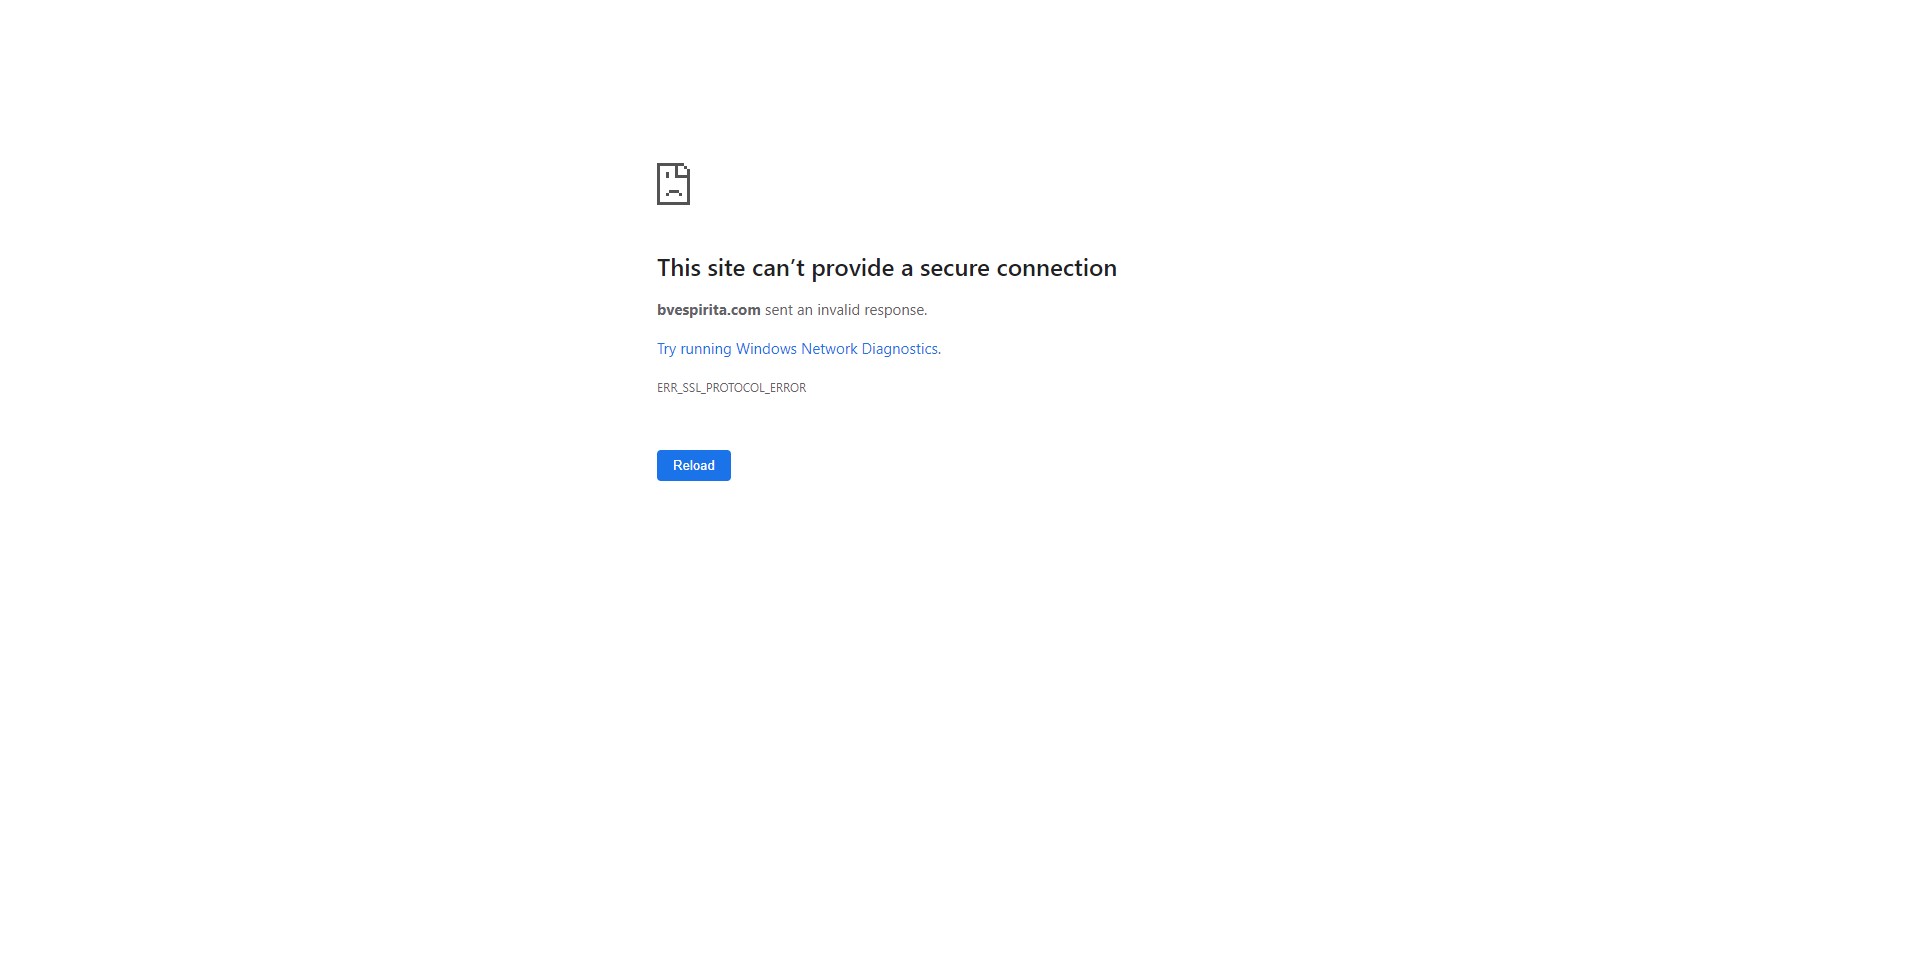Reload the page using the Reload button

coord(693,465)
